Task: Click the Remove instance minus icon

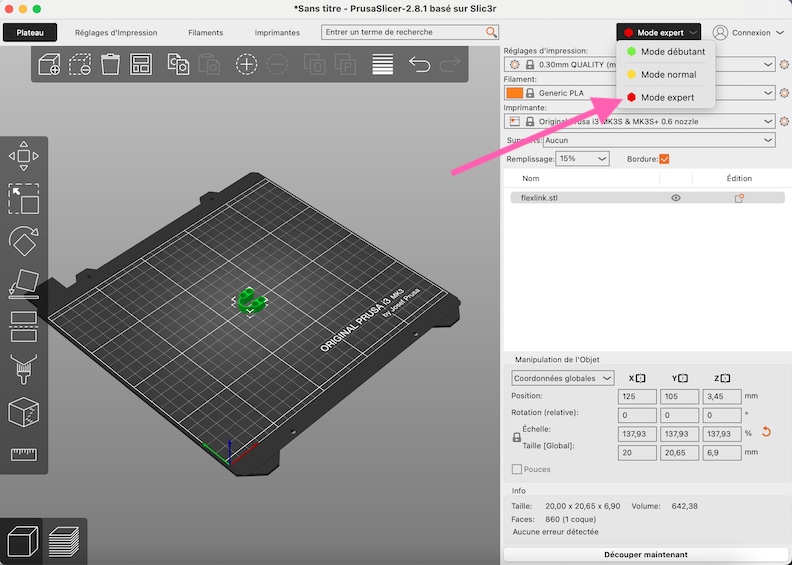Action: point(277,65)
